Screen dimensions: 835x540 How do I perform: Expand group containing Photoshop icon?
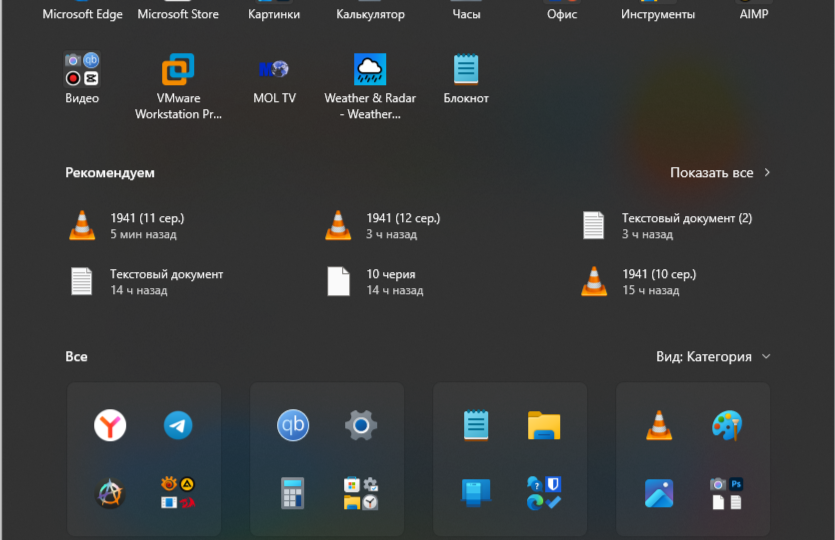click(x=727, y=493)
